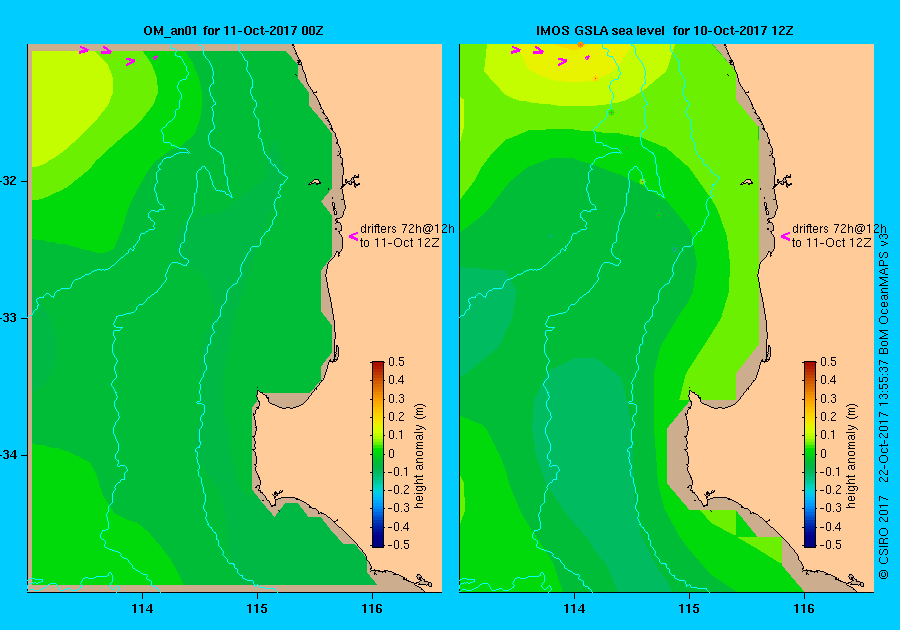Click the small island off the coast, right map
The image size is (900, 630).
(x=746, y=182)
